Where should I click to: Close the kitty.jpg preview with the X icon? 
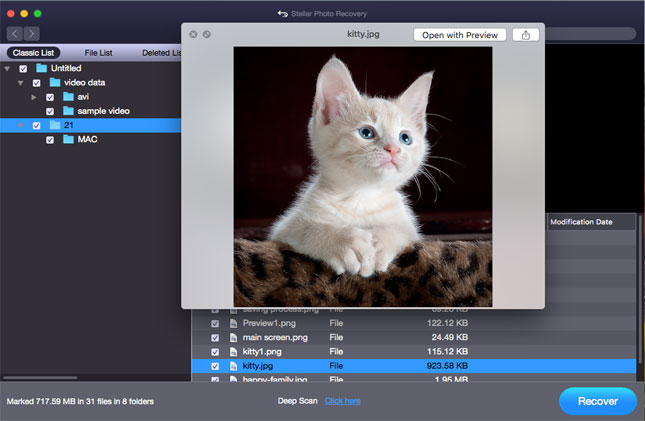pos(193,34)
